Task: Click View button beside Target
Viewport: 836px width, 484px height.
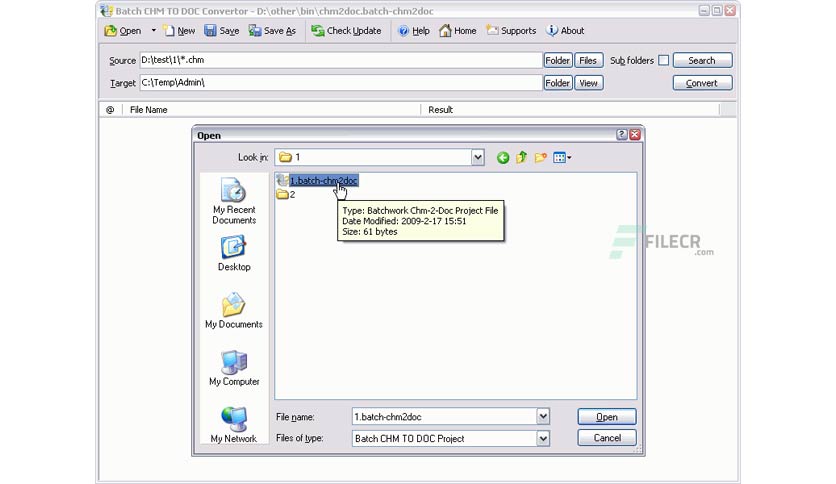Action: [589, 83]
